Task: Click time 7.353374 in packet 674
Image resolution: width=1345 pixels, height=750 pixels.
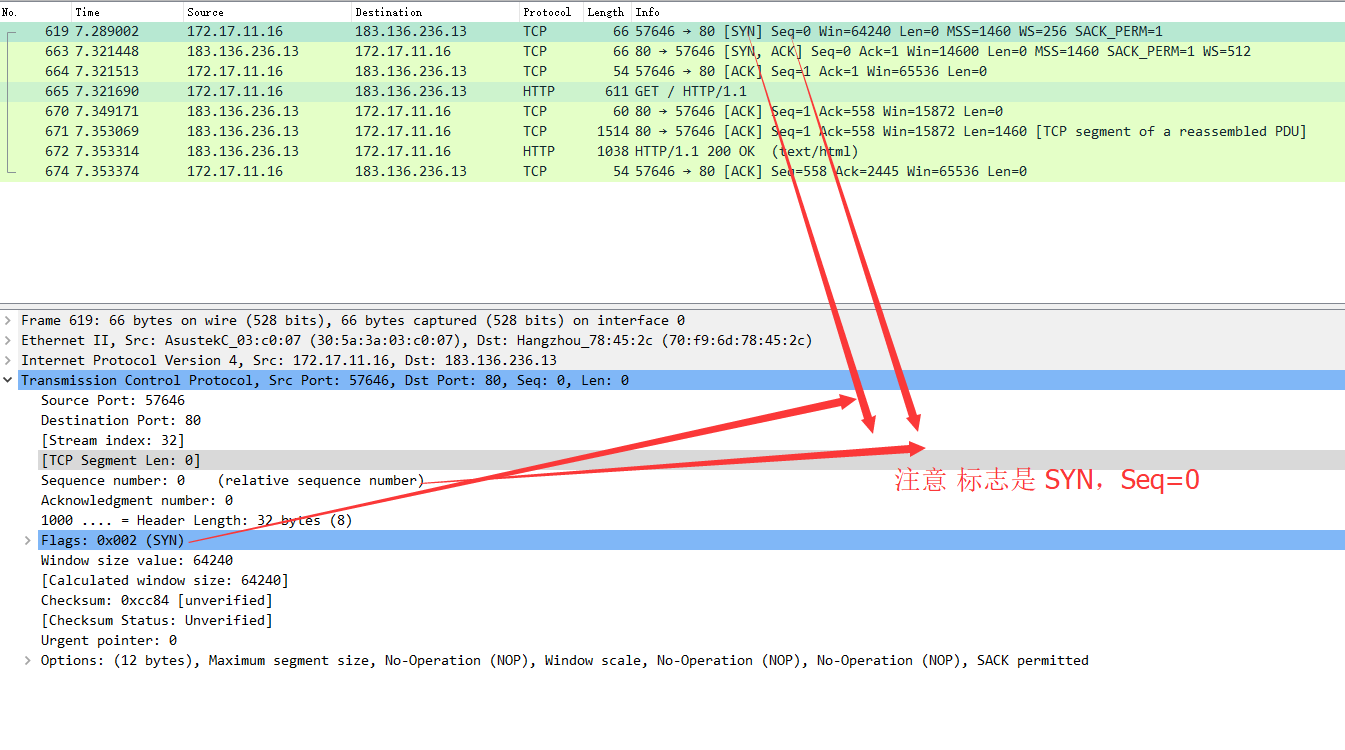Action: click(107, 172)
